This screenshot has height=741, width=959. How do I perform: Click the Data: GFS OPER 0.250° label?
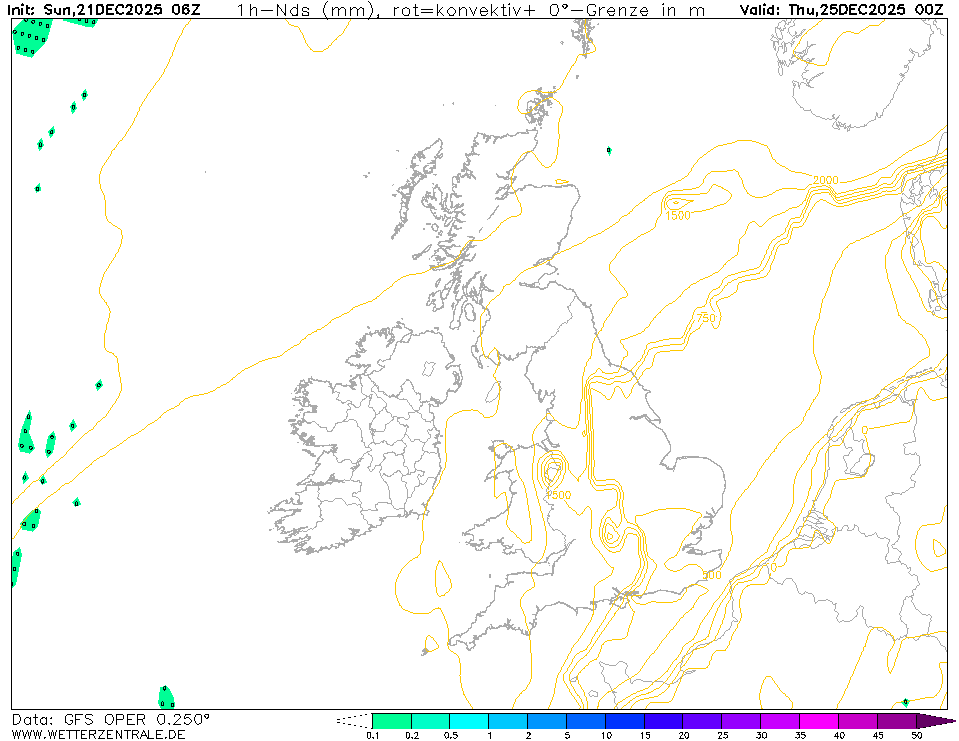coord(110,719)
